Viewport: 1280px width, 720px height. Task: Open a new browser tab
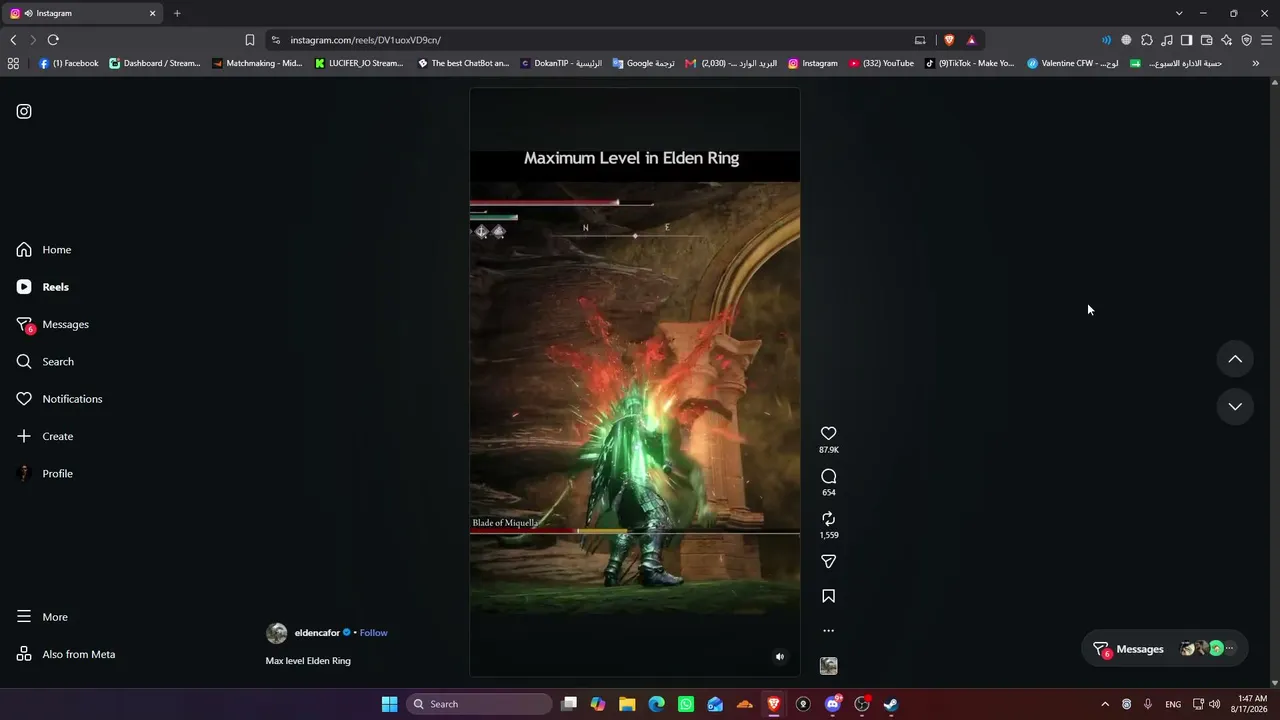point(177,13)
